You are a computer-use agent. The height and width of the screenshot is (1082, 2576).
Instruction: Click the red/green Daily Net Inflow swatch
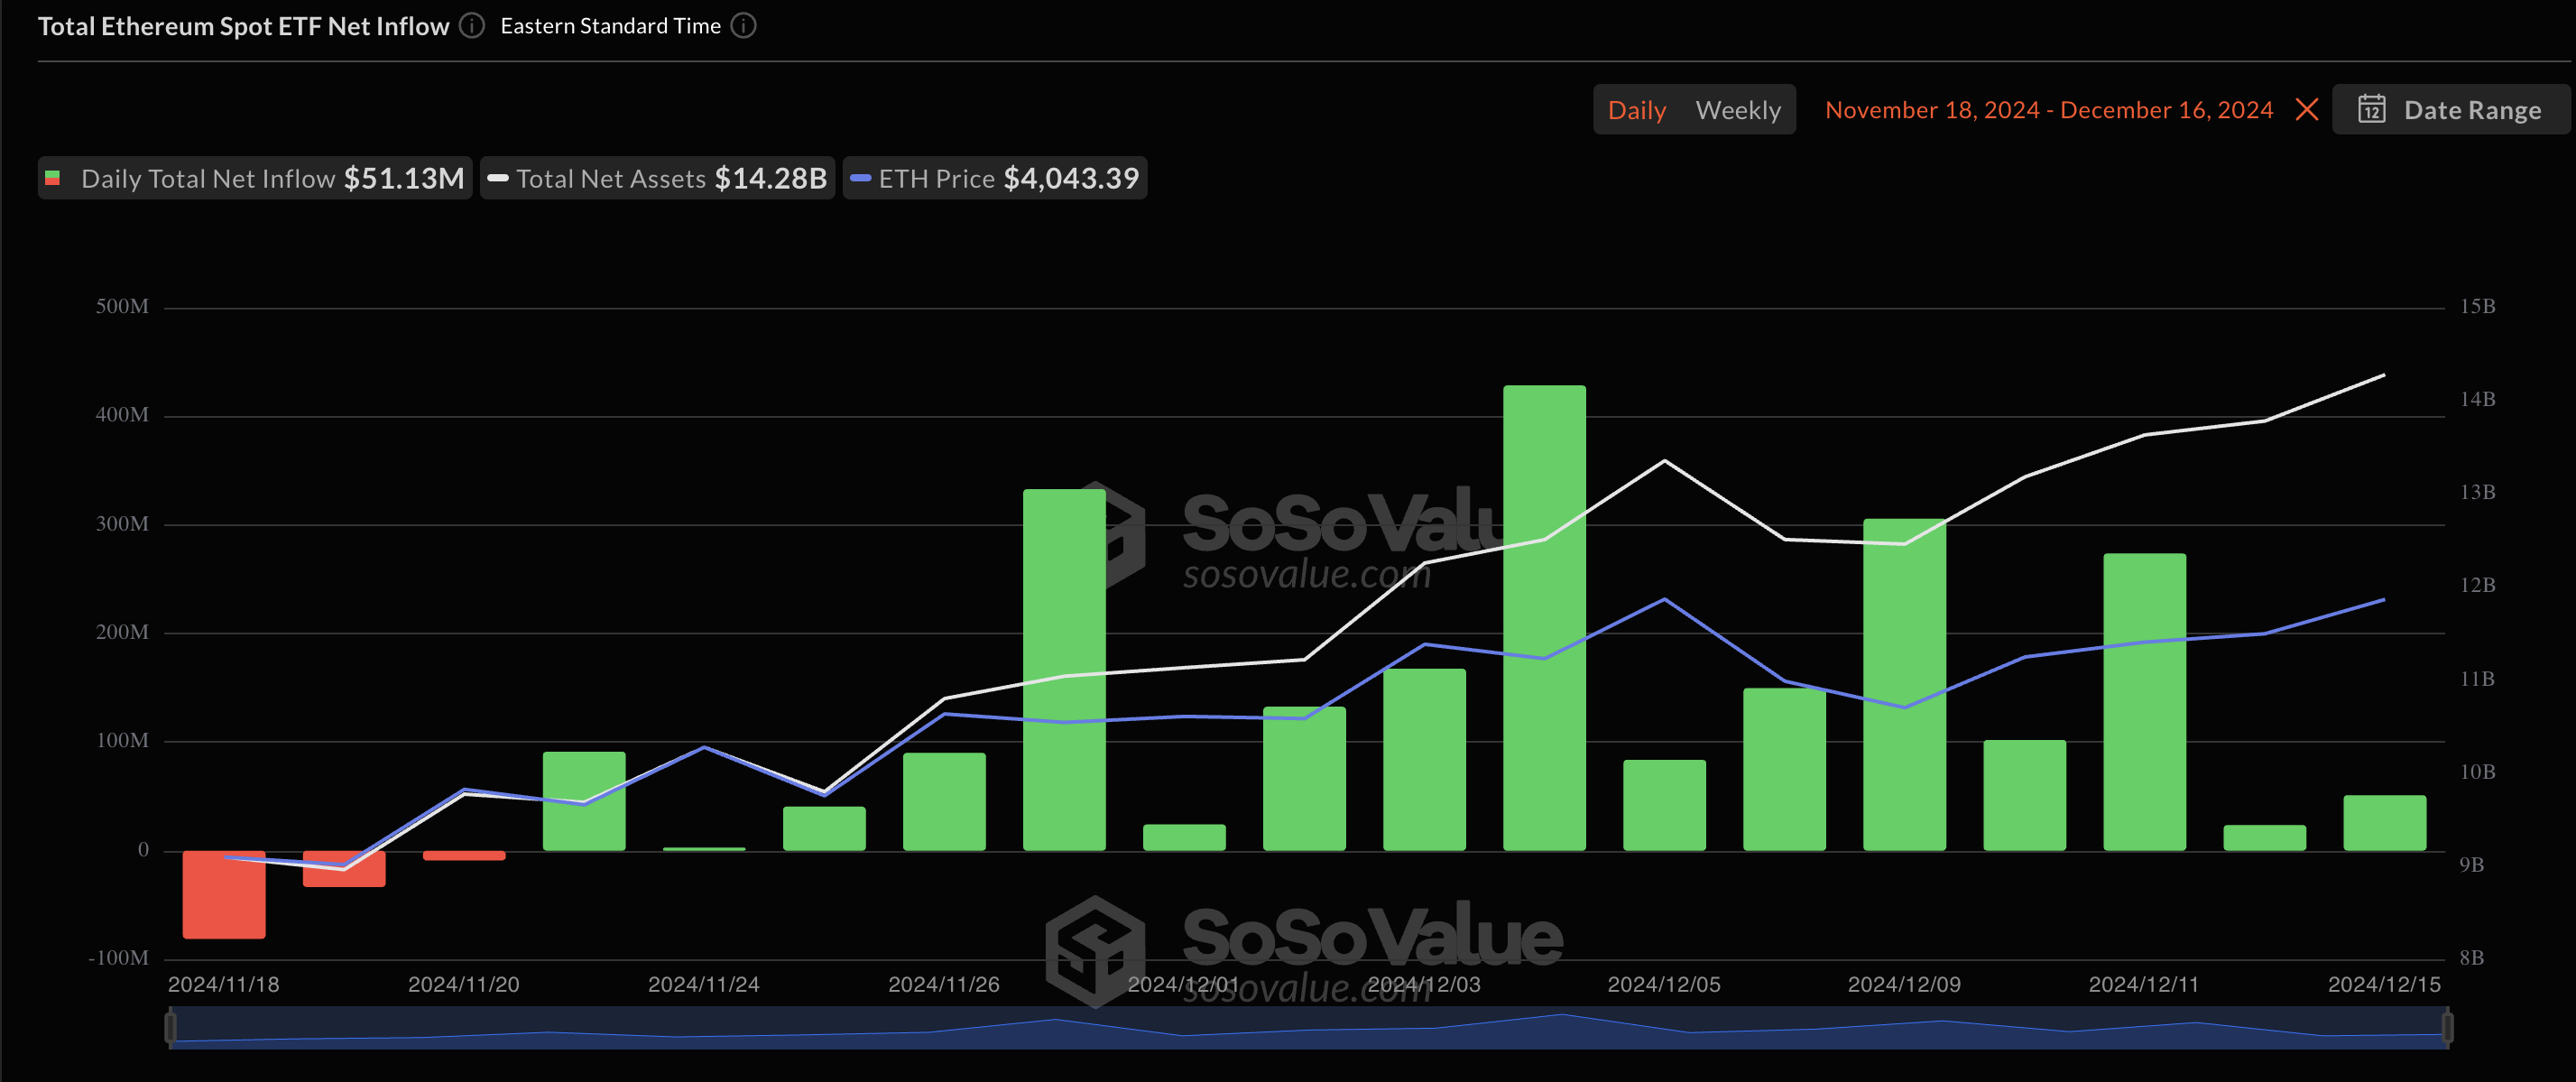pyautogui.click(x=53, y=179)
